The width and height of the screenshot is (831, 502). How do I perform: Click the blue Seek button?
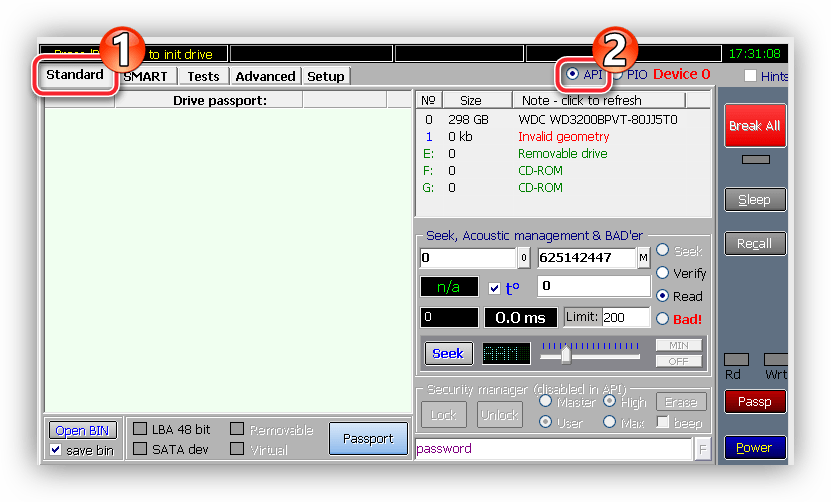(448, 354)
